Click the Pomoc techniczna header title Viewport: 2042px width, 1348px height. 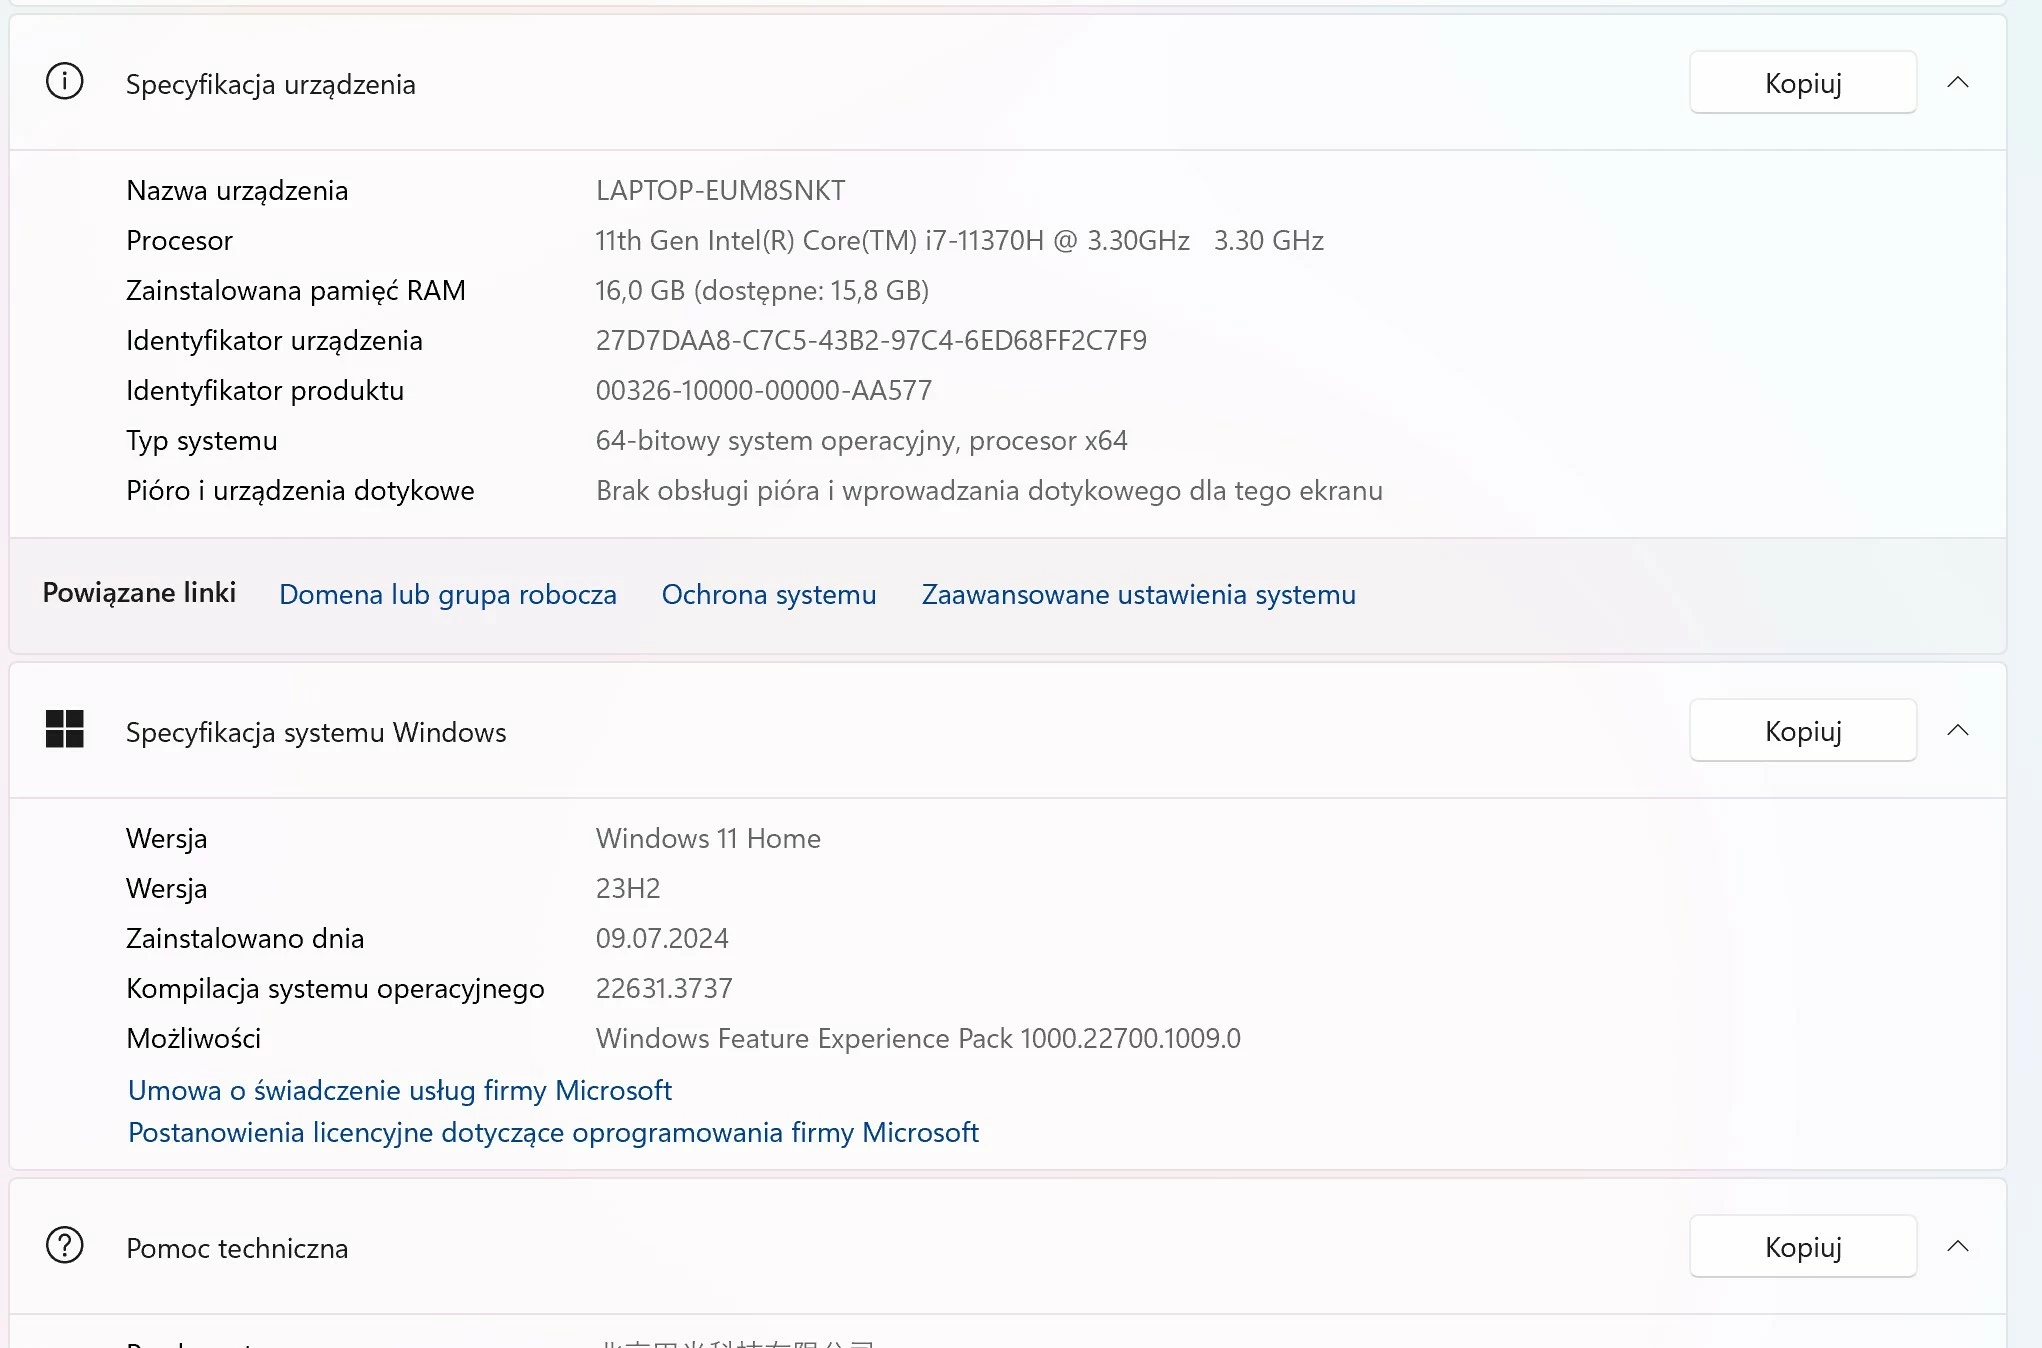pyautogui.click(x=237, y=1248)
